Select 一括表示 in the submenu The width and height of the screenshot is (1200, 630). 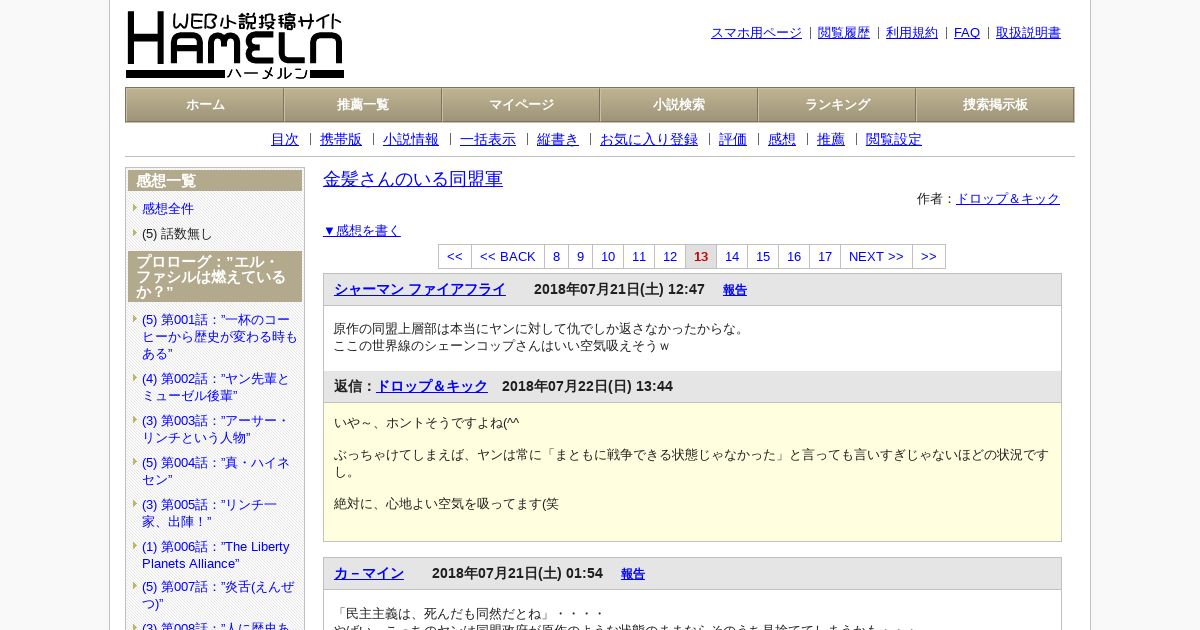[x=488, y=140]
